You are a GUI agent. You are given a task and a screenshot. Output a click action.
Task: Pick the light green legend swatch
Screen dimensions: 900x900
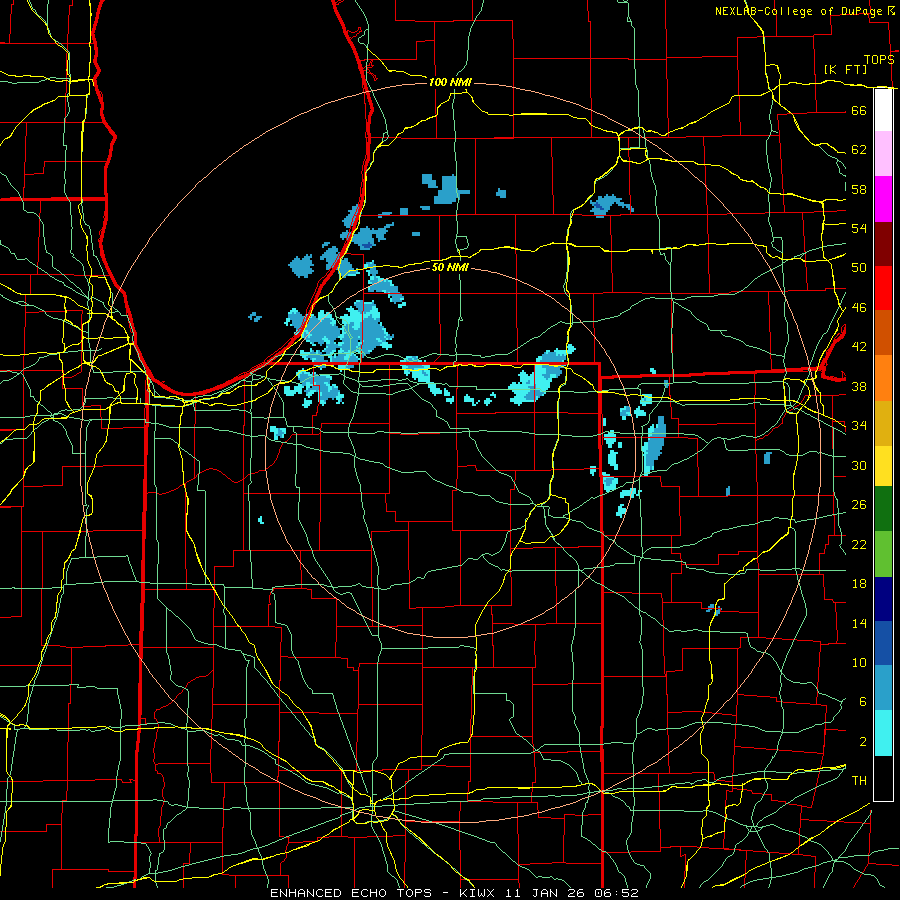pos(883,554)
